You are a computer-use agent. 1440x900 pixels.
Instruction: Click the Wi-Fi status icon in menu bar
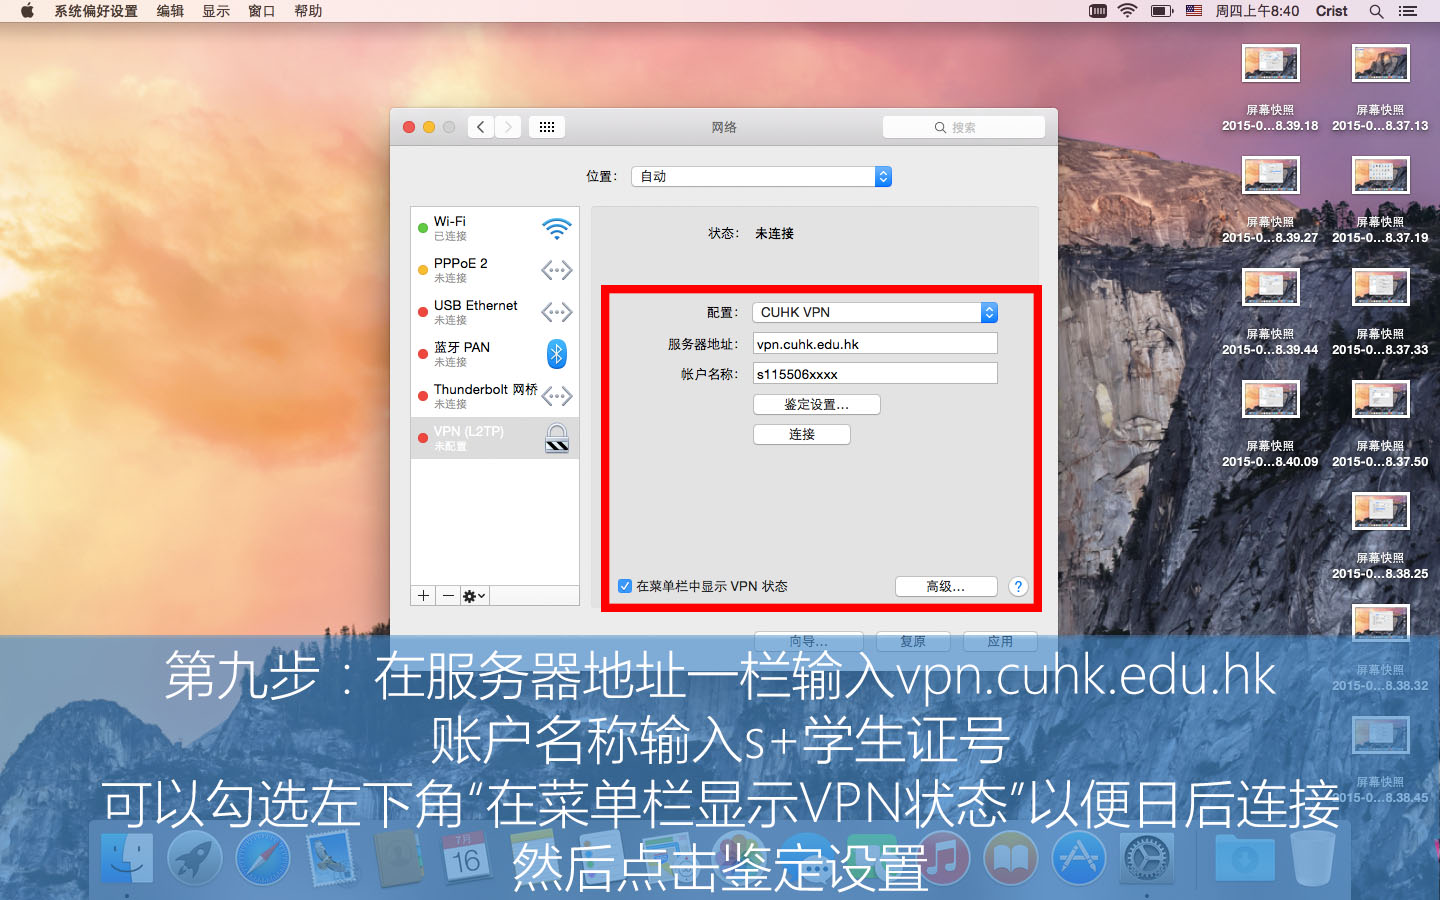[1128, 11]
